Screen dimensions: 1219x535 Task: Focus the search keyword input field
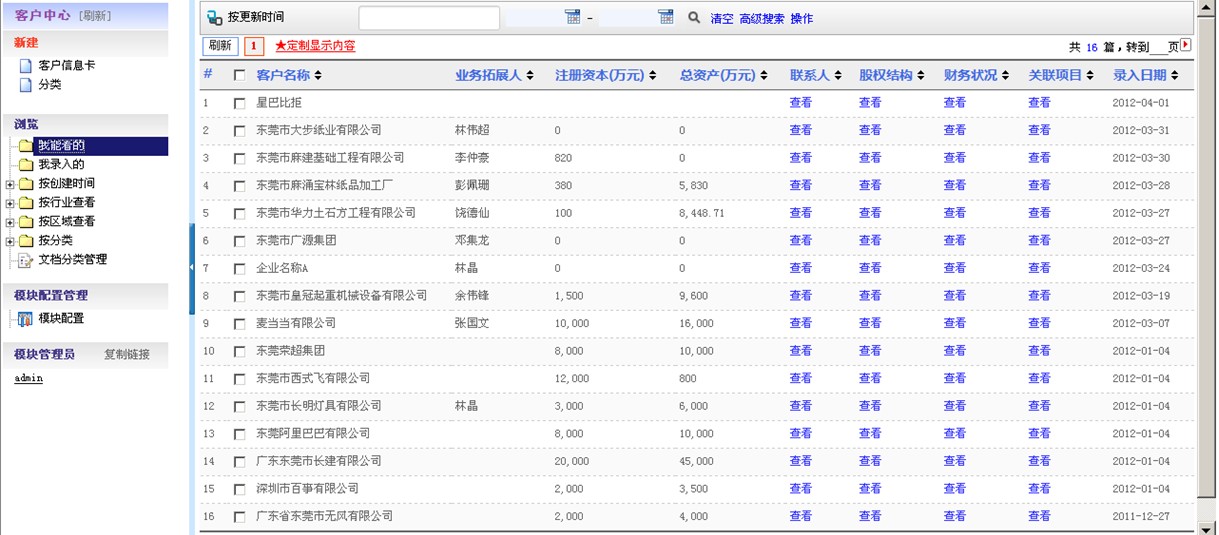coord(429,18)
